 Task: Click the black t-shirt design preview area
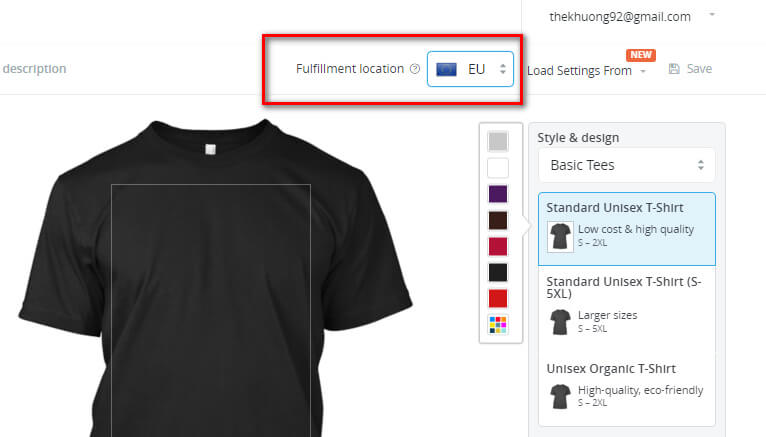pyautogui.click(x=210, y=300)
